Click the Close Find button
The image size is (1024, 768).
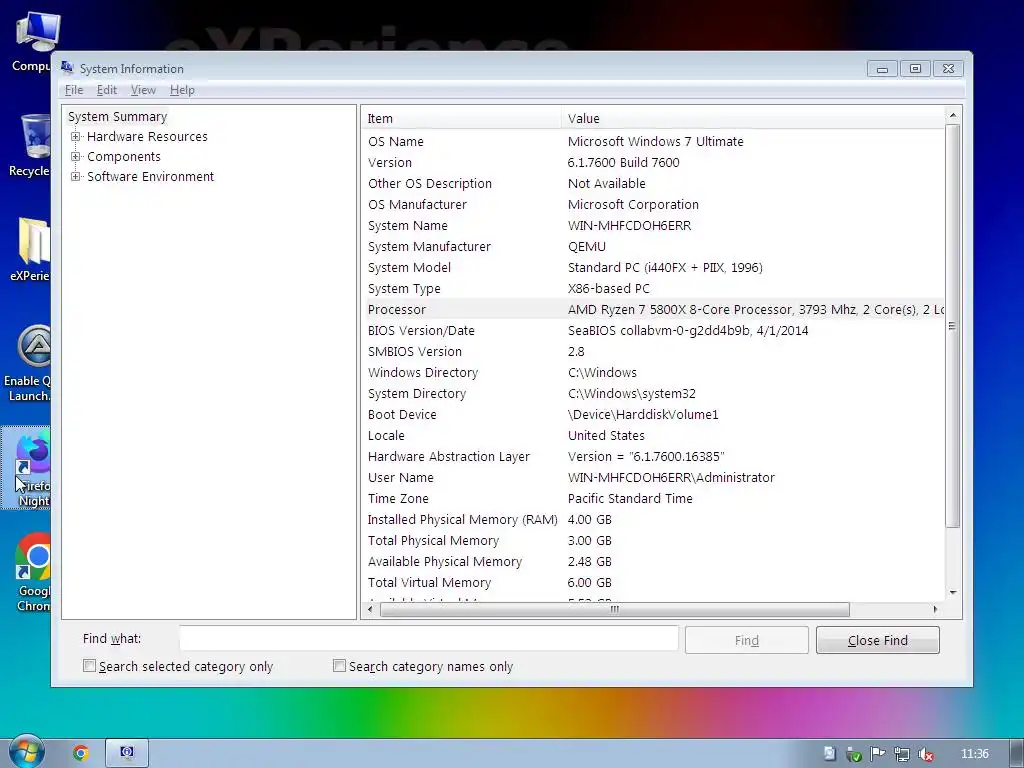pyautogui.click(x=878, y=640)
